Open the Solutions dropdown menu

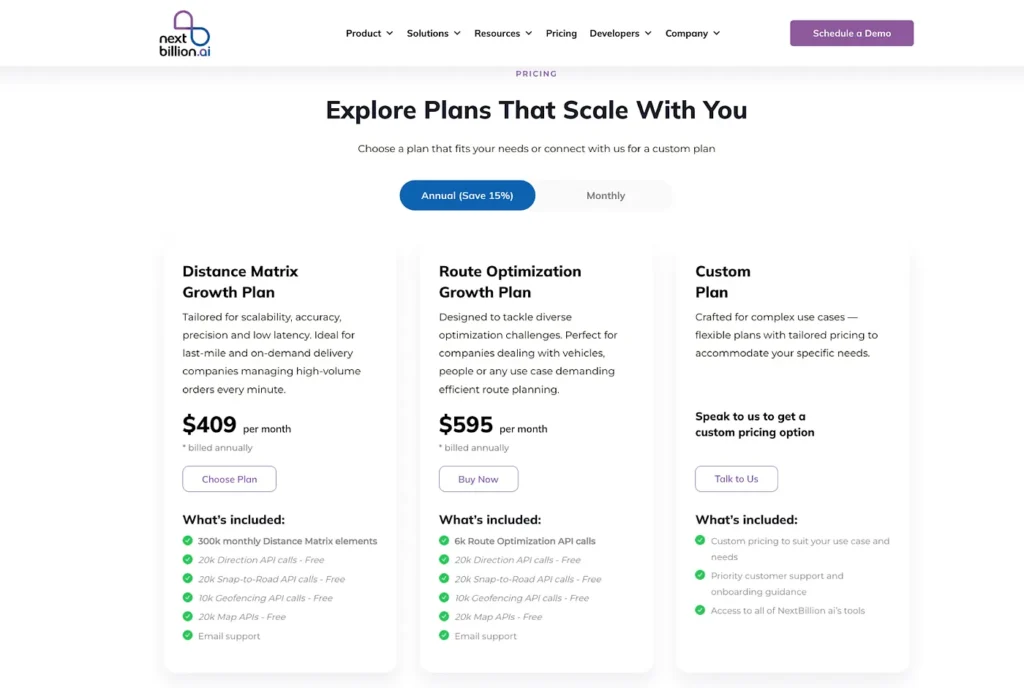(x=433, y=33)
